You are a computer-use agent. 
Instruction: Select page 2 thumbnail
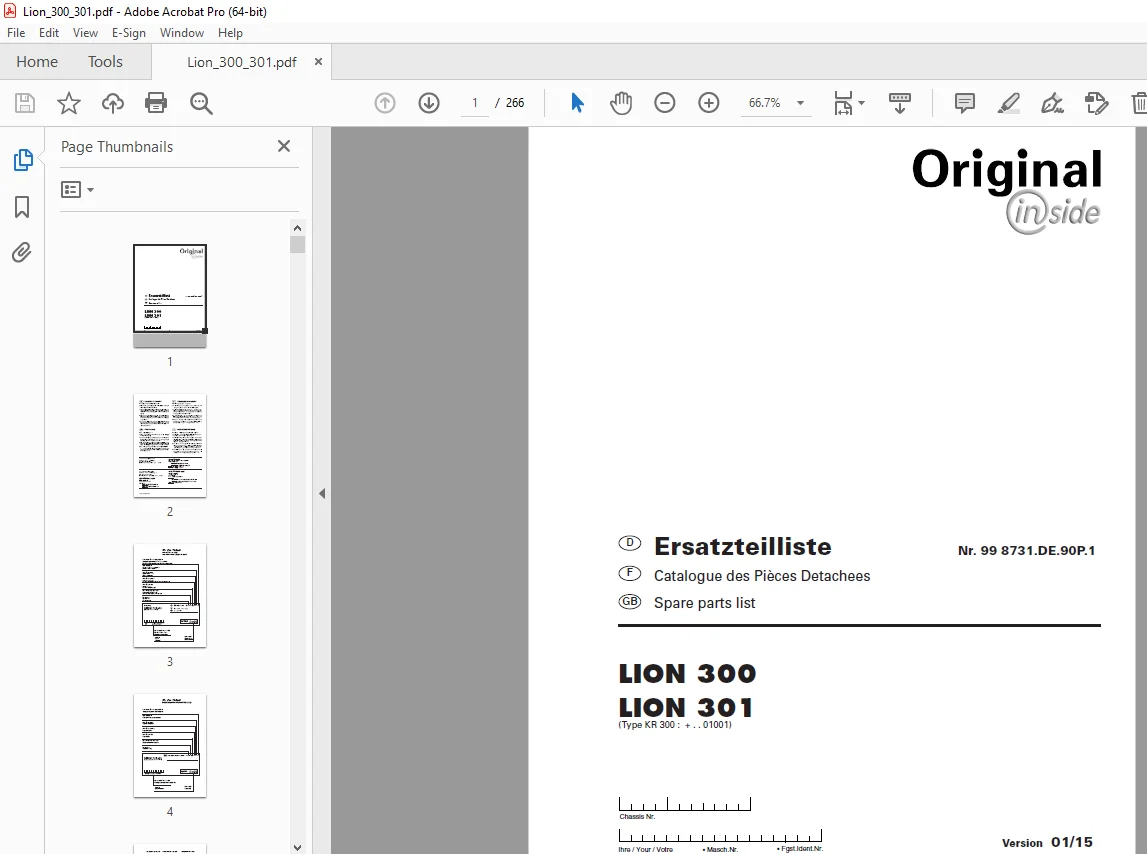click(170, 446)
